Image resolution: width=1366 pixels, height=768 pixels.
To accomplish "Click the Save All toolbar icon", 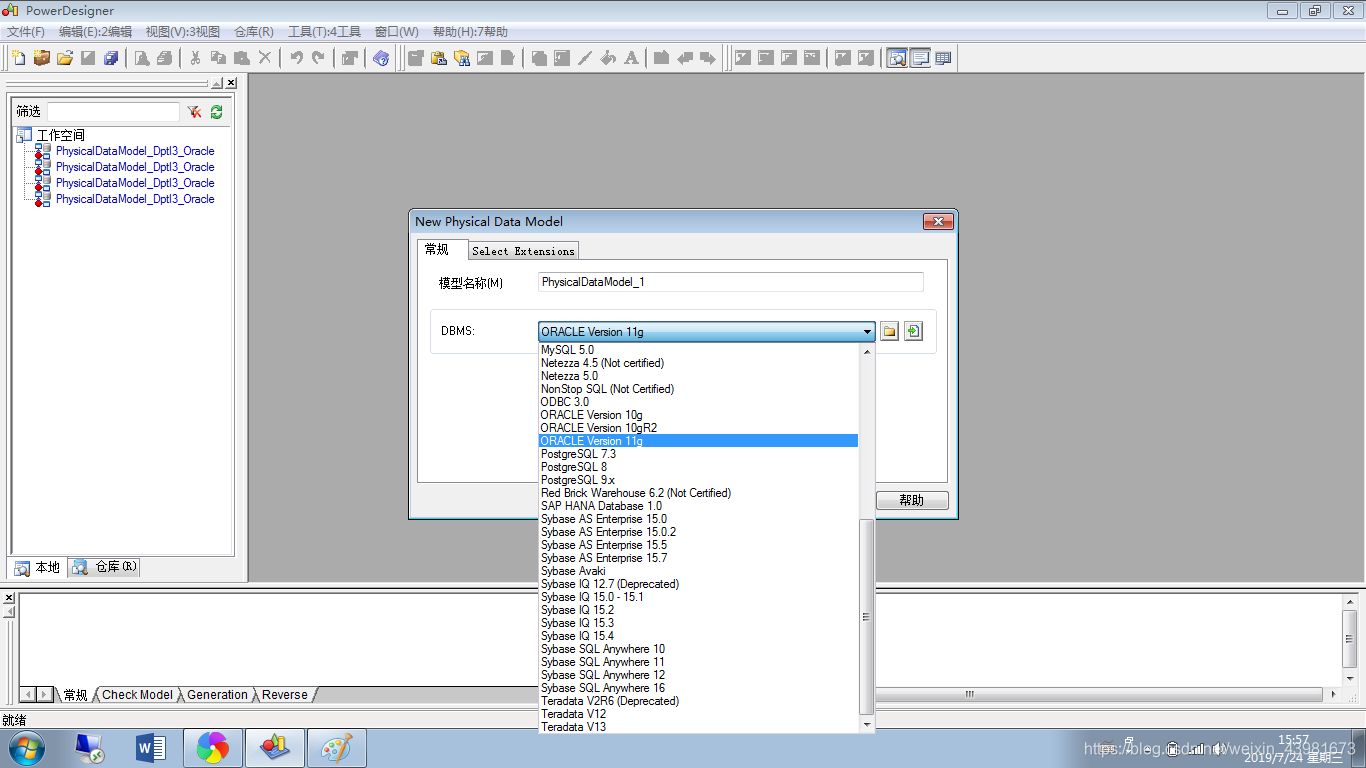I will click(111, 58).
